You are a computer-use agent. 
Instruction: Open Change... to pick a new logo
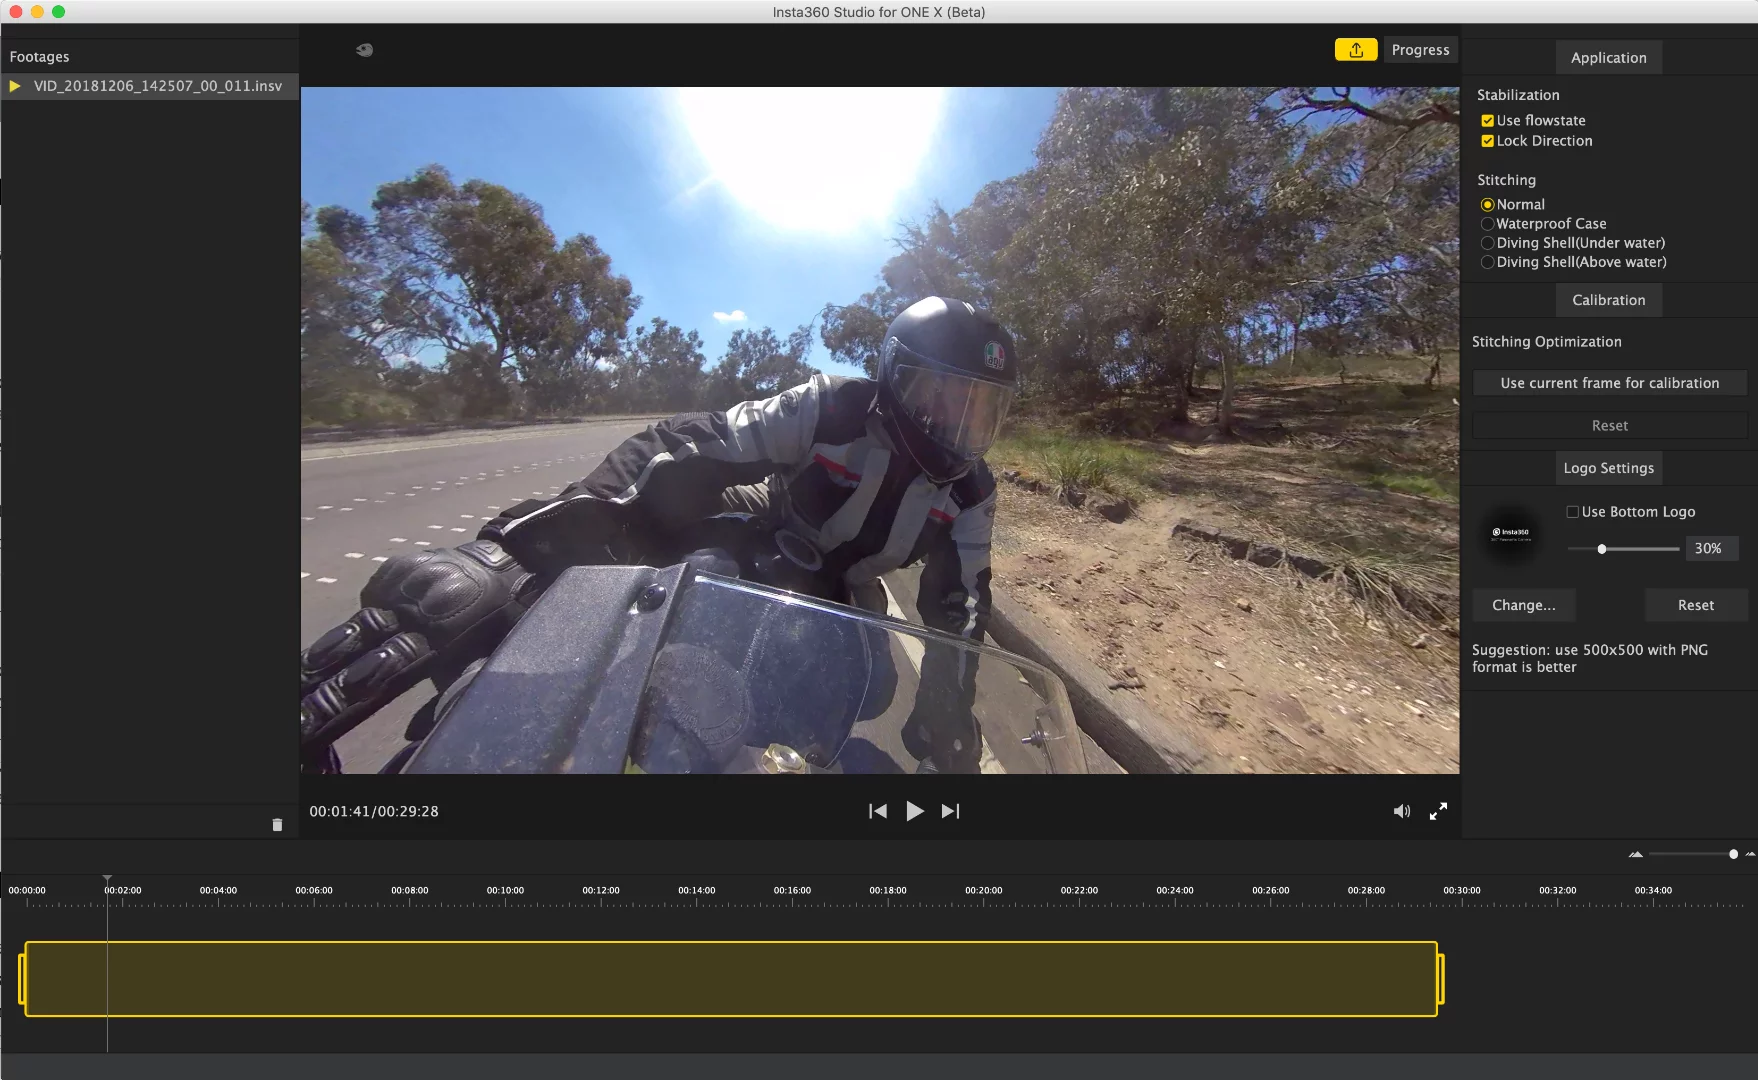(1523, 605)
